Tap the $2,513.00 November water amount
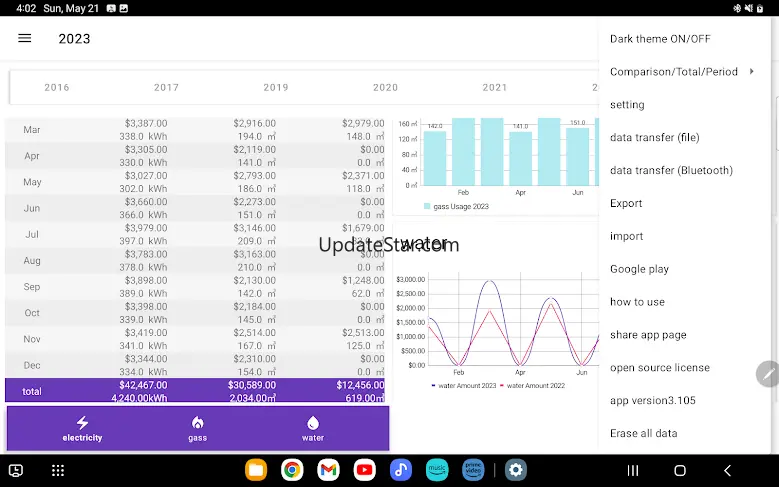The height and width of the screenshot is (487, 779). pos(363,333)
